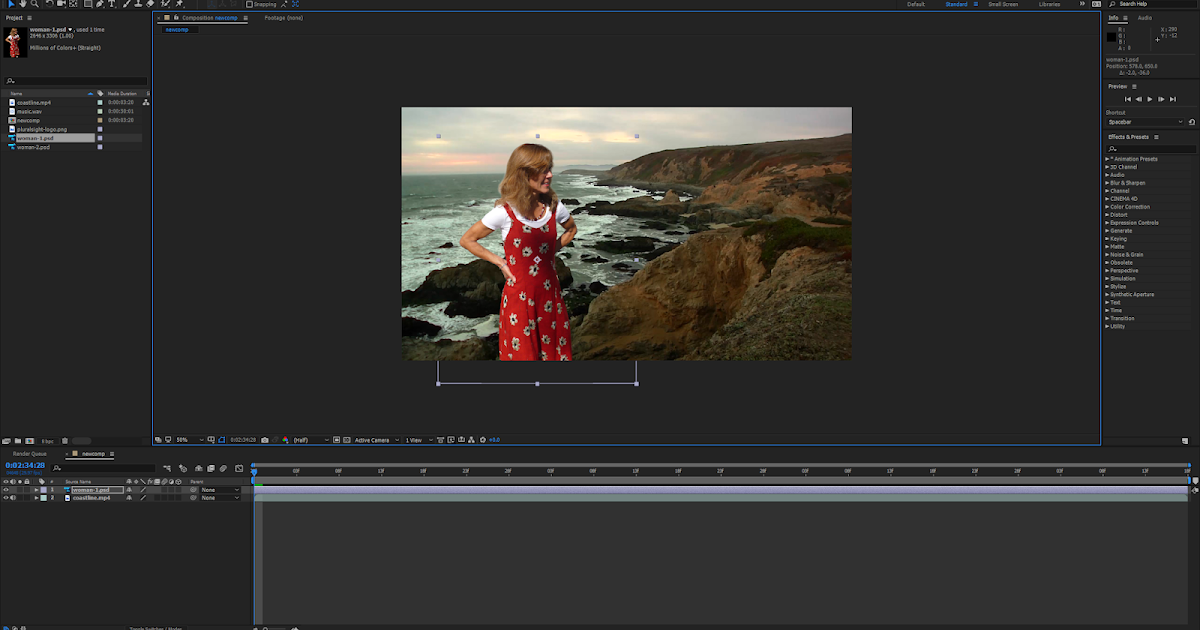This screenshot has height=630, width=1200.
Task: Select the Type tool
Action: click(113, 3)
